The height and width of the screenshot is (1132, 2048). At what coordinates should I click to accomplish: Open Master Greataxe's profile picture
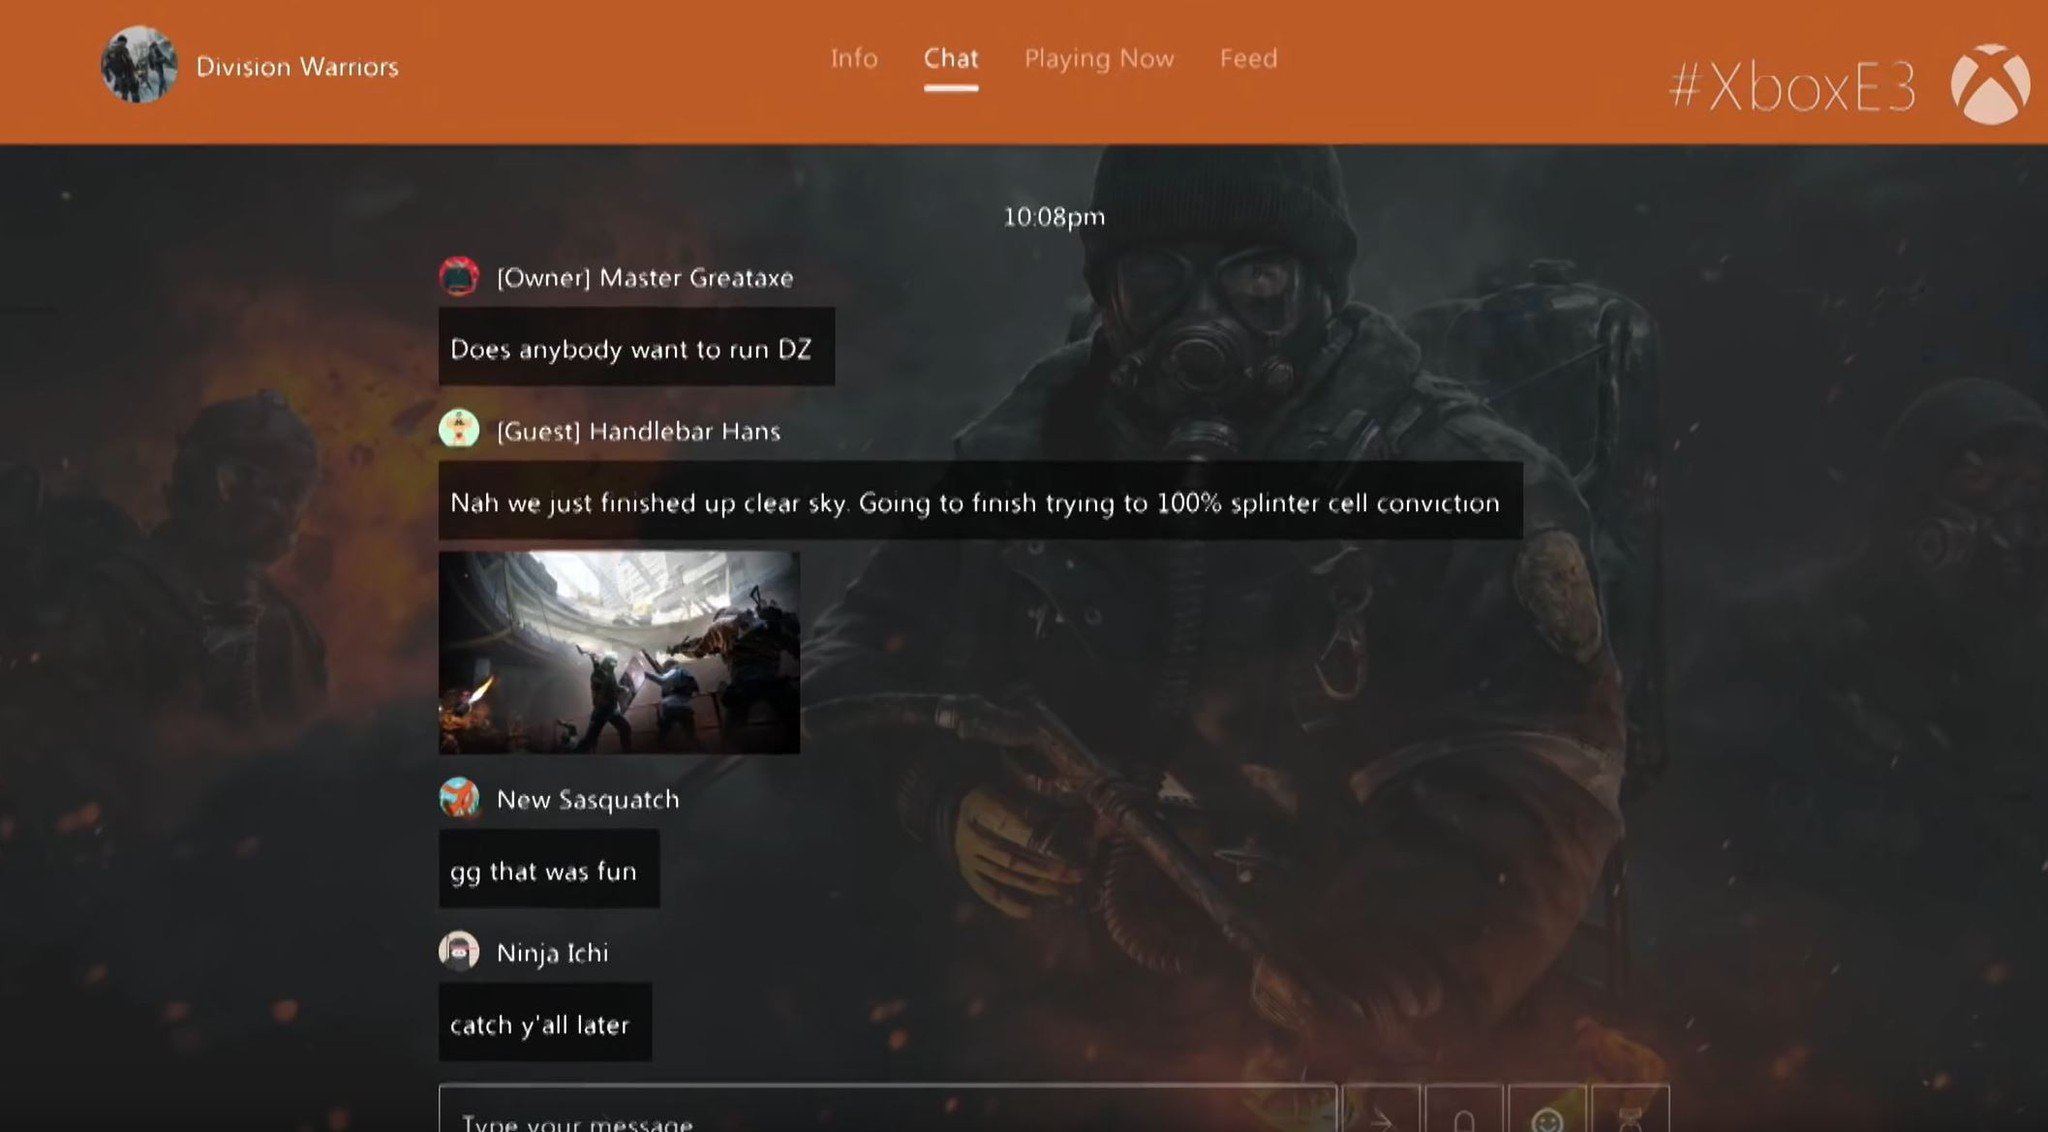(459, 277)
